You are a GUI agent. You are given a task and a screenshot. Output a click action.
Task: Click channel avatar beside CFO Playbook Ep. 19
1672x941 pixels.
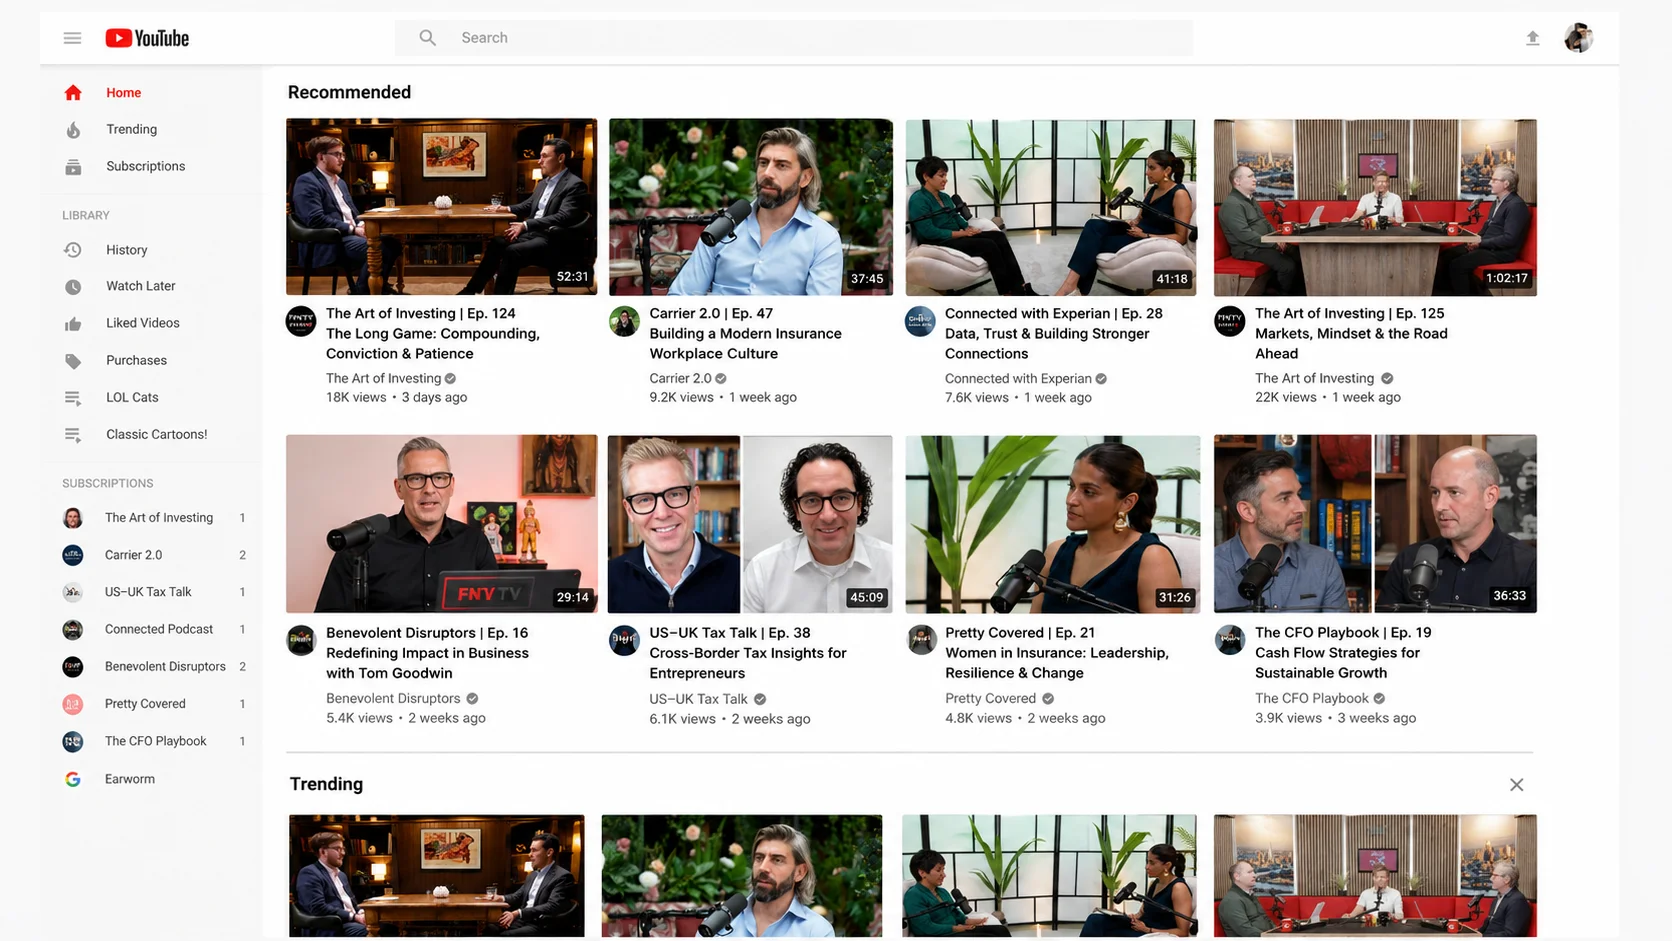click(1229, 640)
